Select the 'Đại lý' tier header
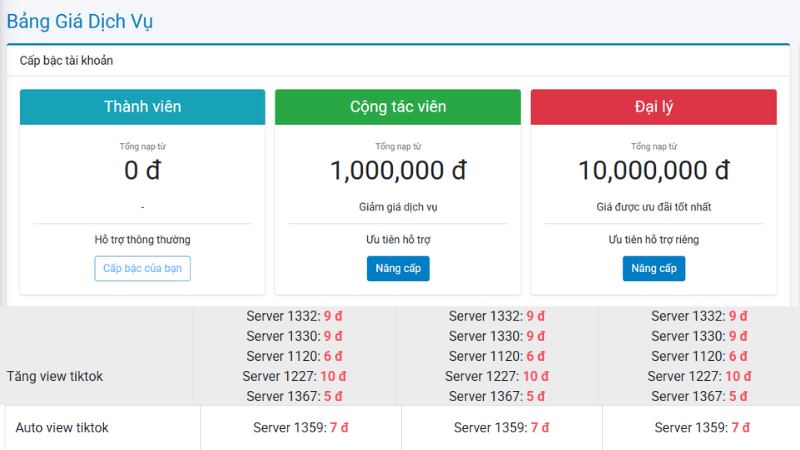Viewport: 800px width, 450px height. coord(654,107)
